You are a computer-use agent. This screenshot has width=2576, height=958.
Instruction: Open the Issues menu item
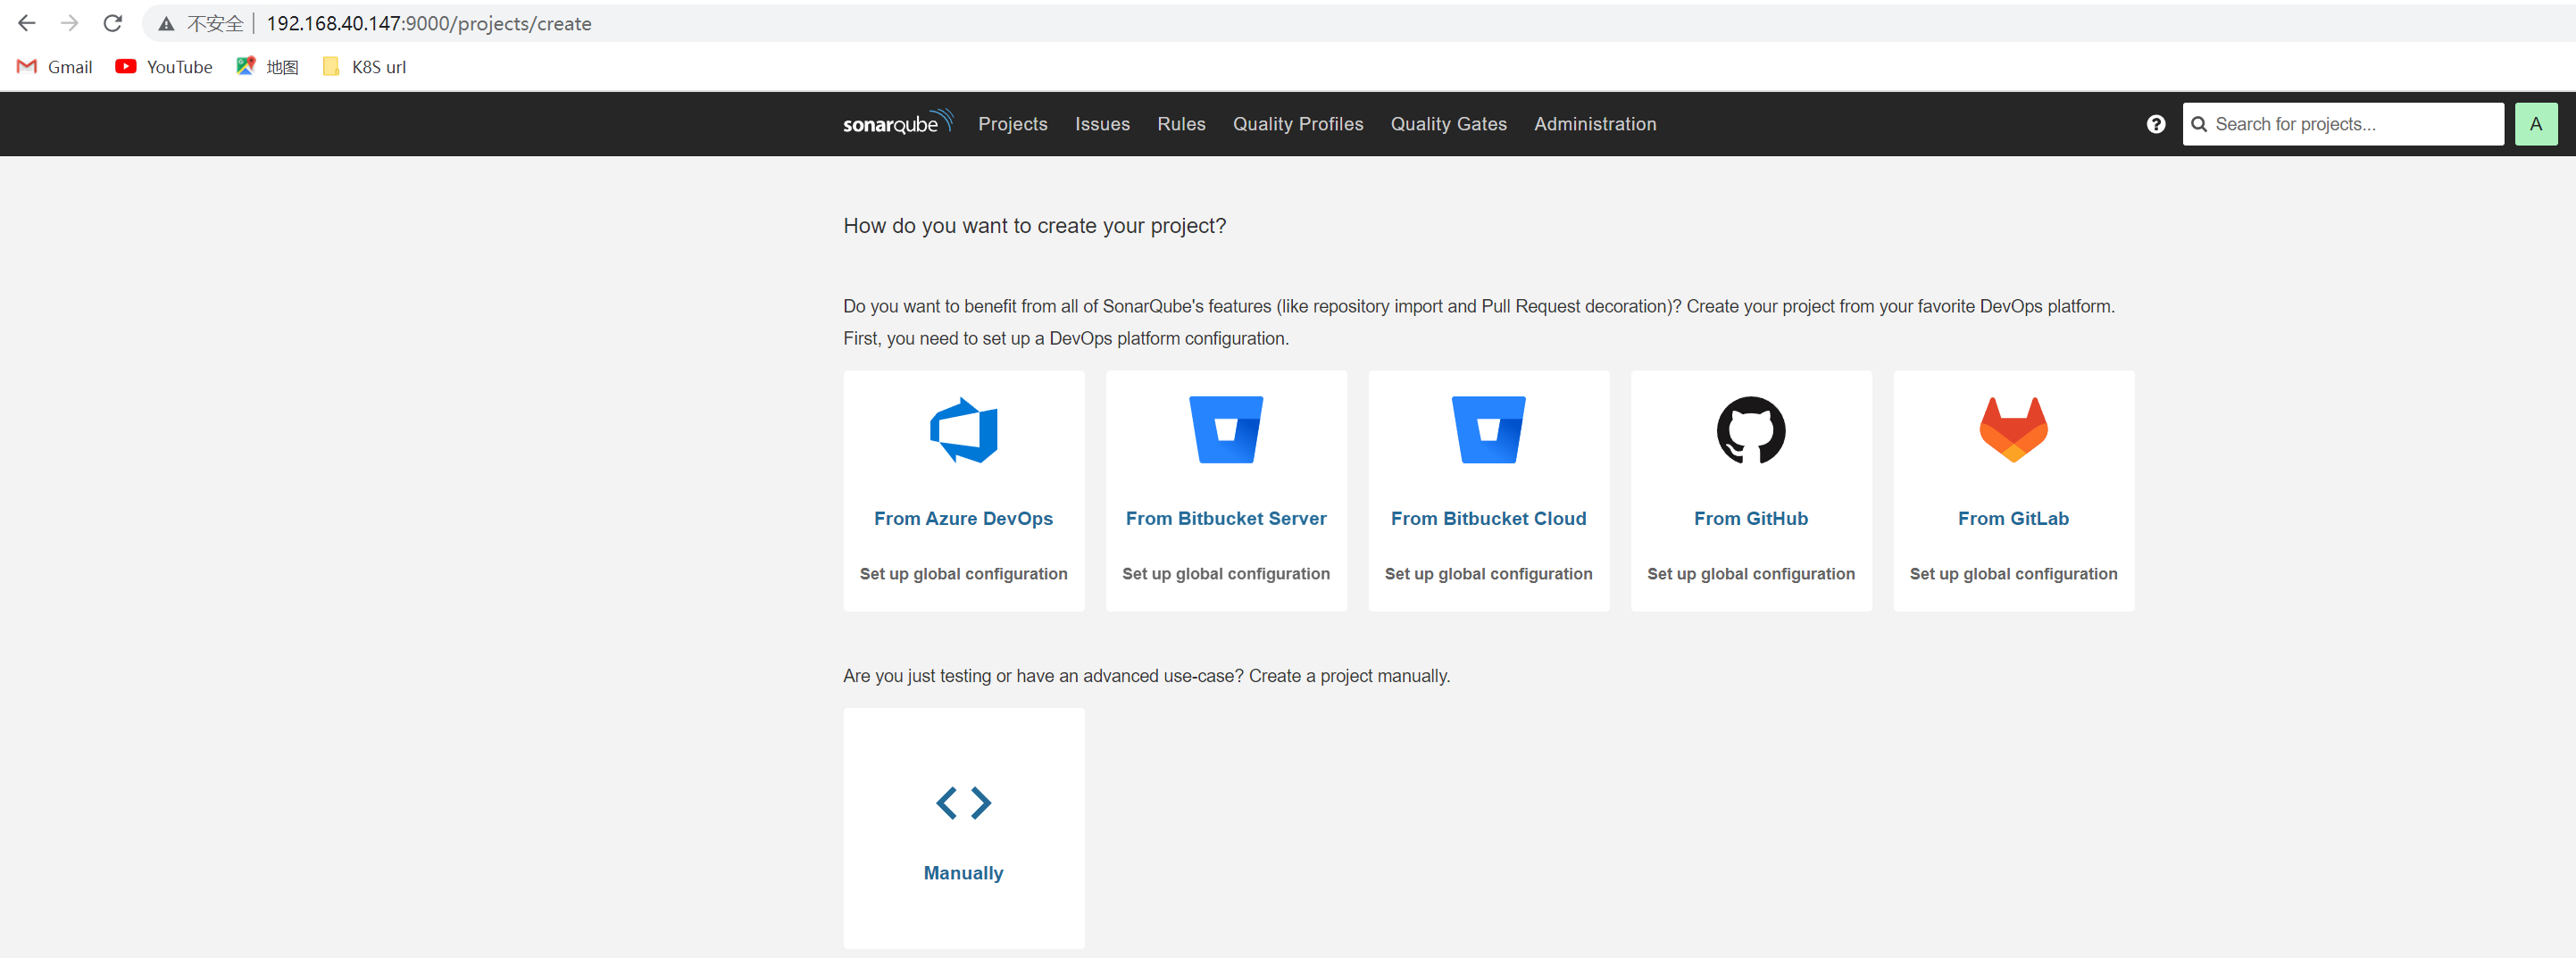[x=1102, y=124]
